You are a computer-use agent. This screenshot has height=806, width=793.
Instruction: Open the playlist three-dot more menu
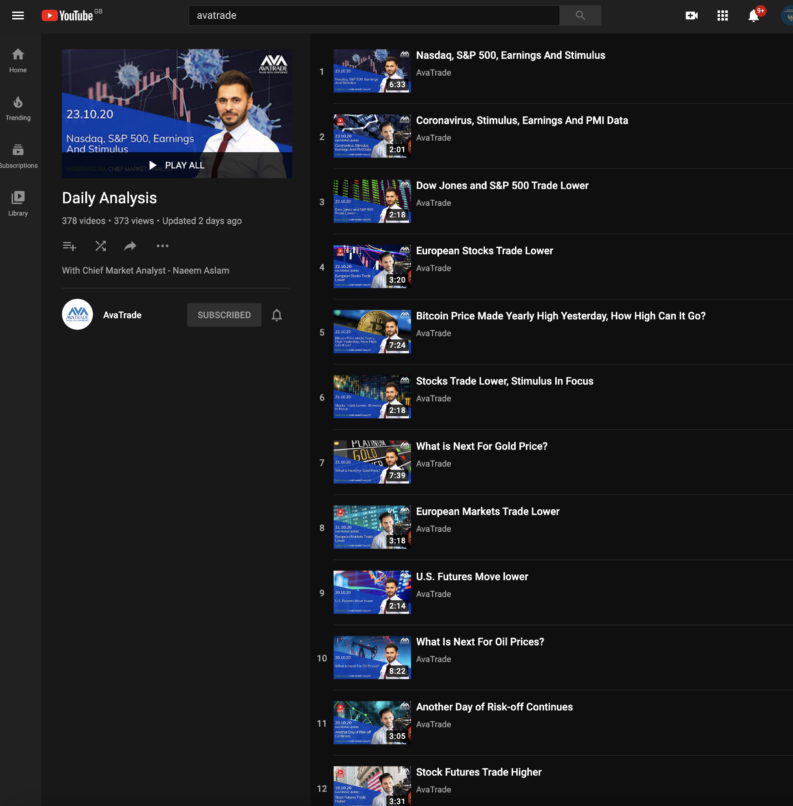click(162, 246)
